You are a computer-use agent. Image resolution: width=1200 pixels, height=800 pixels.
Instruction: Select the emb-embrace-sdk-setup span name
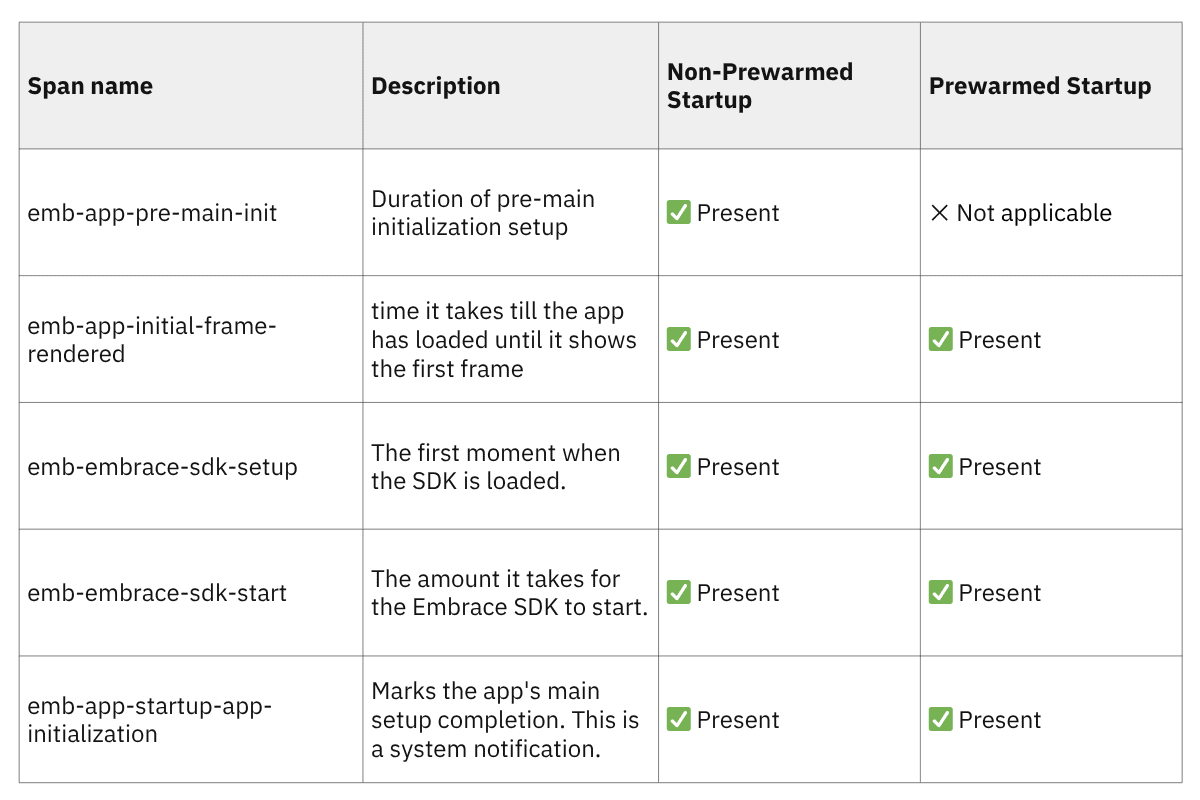coord(162,467)
